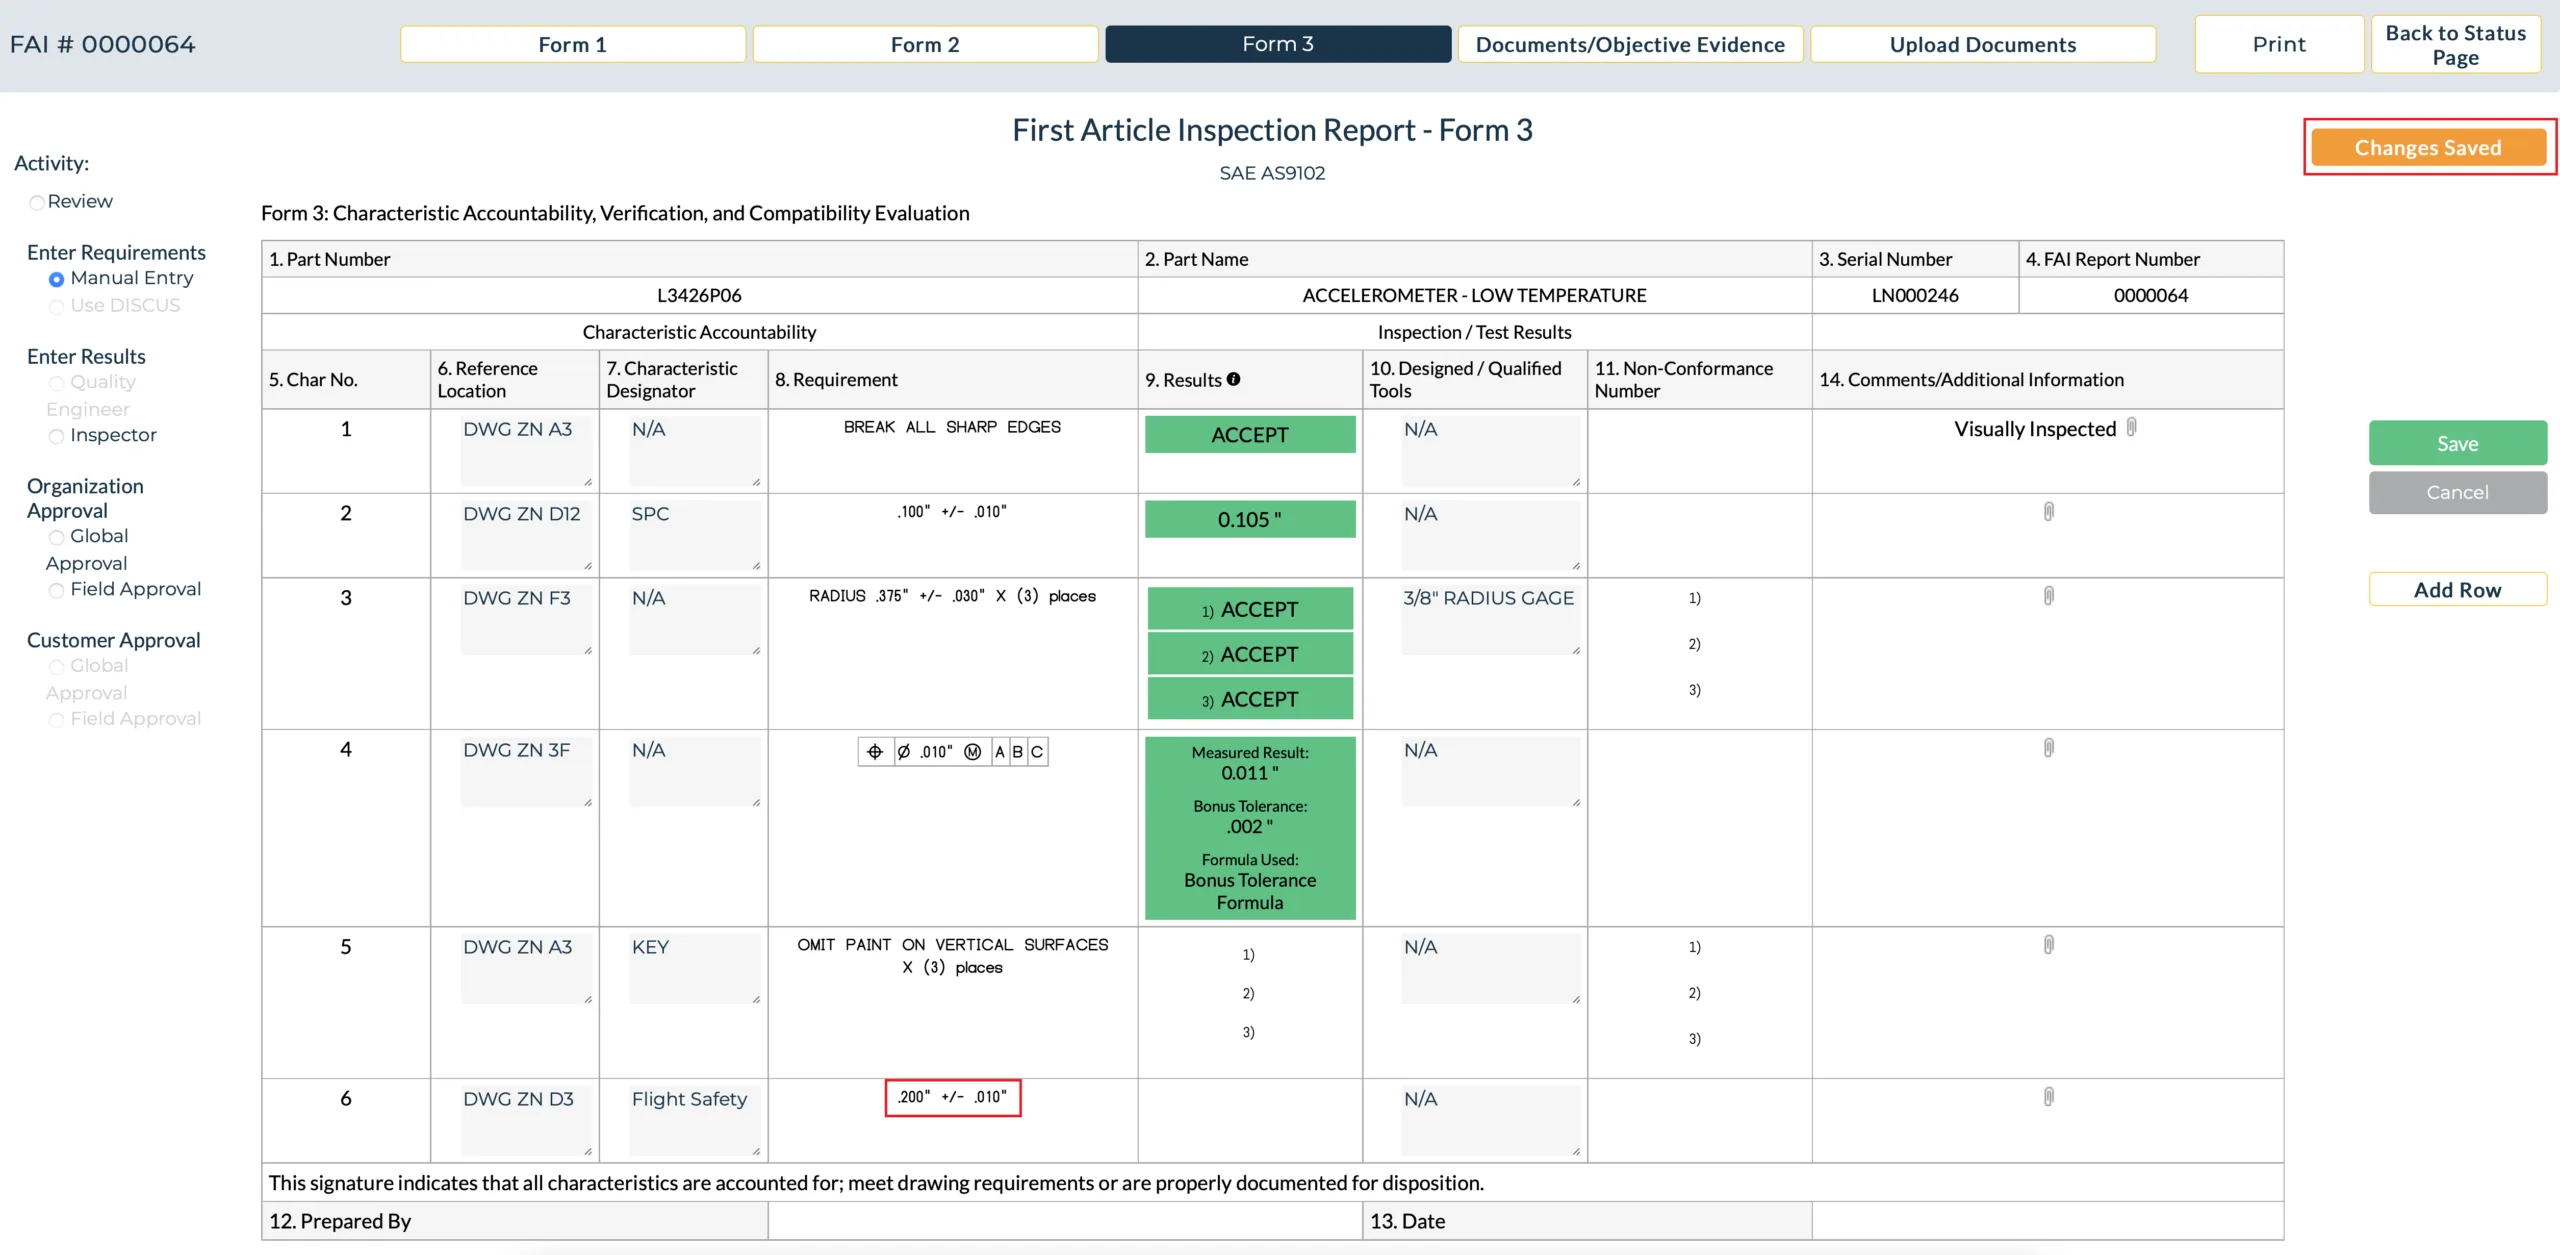Viewport: 2560px width, 1255px height.
Task: Choose the Inspector radio button
Action: click(x=56, y=436)
